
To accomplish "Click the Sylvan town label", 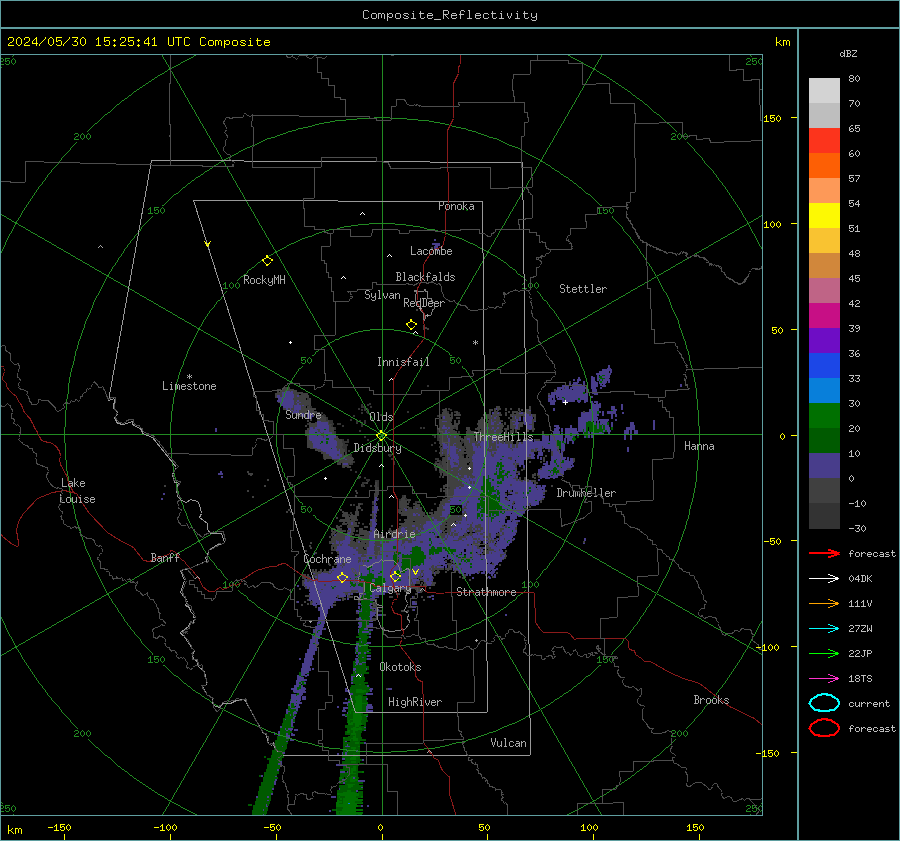I will (x=382, y=295).
